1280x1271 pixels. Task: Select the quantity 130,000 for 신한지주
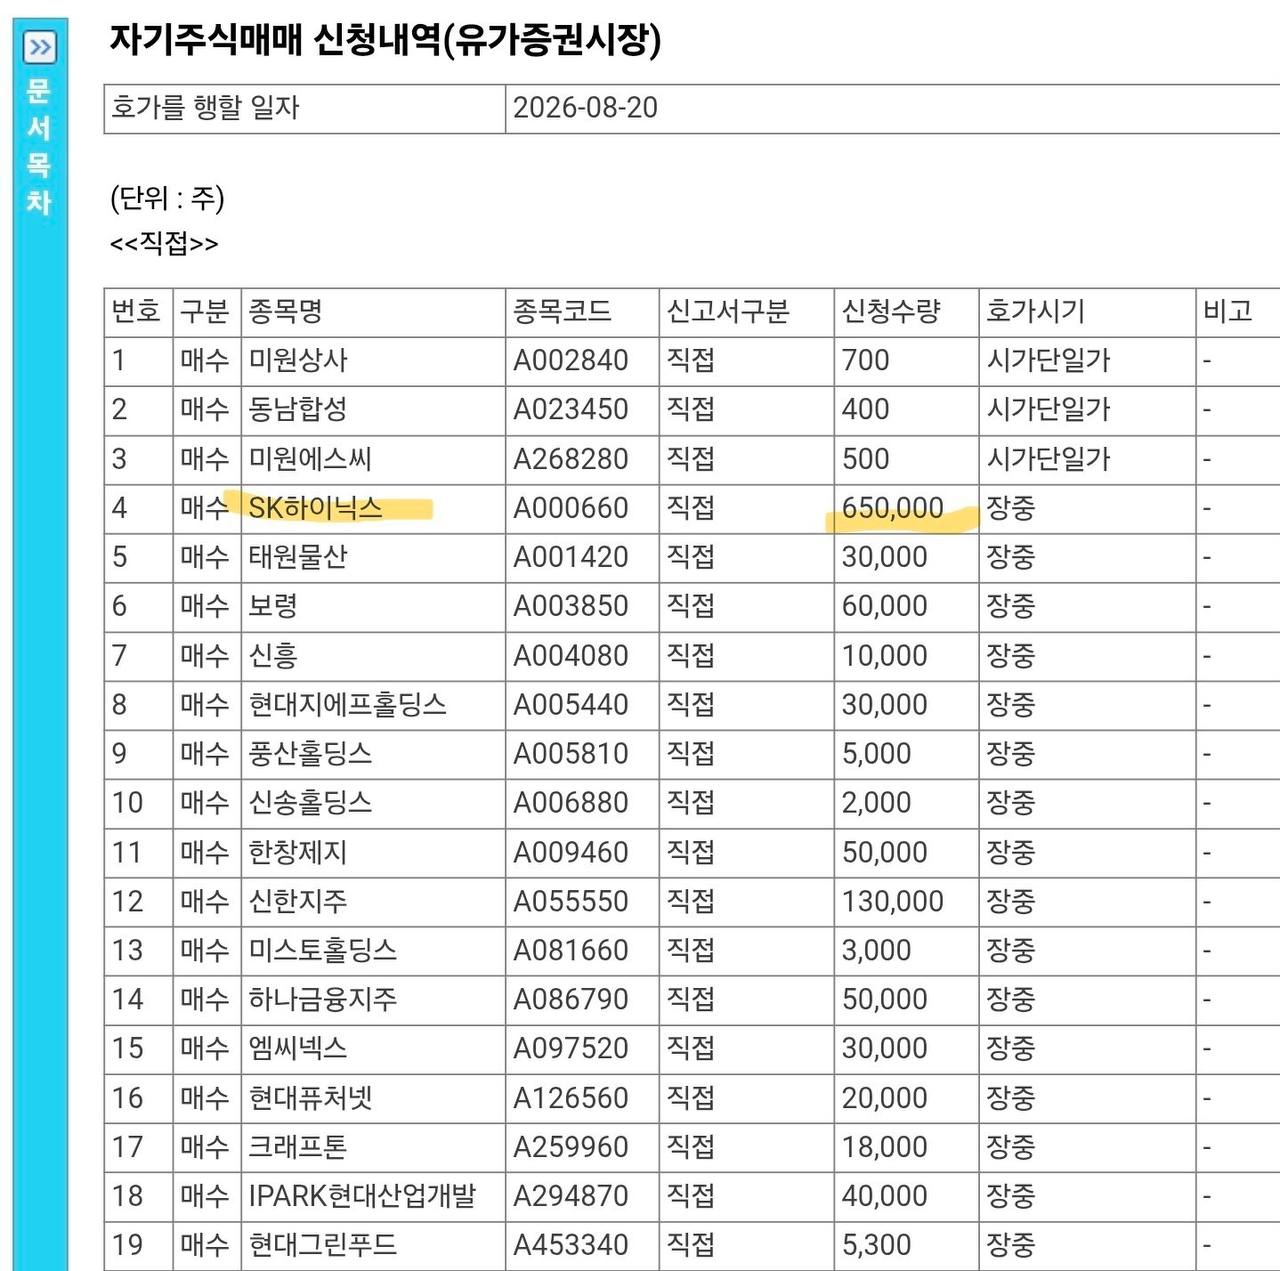tap(893, 902)
